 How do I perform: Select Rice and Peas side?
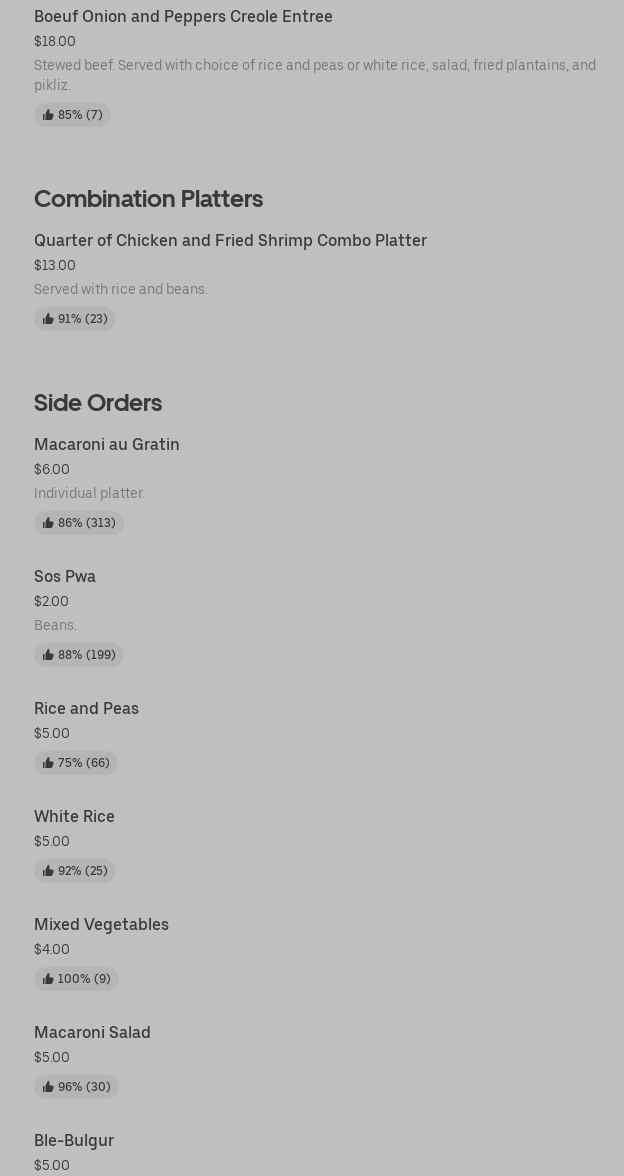(x=86, y=708)
